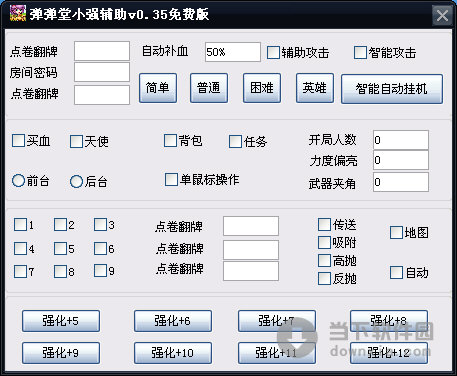This screenshot has width=457, height=376.
Task: Enable the 传送 checkbox
Action: pos(324,225)
